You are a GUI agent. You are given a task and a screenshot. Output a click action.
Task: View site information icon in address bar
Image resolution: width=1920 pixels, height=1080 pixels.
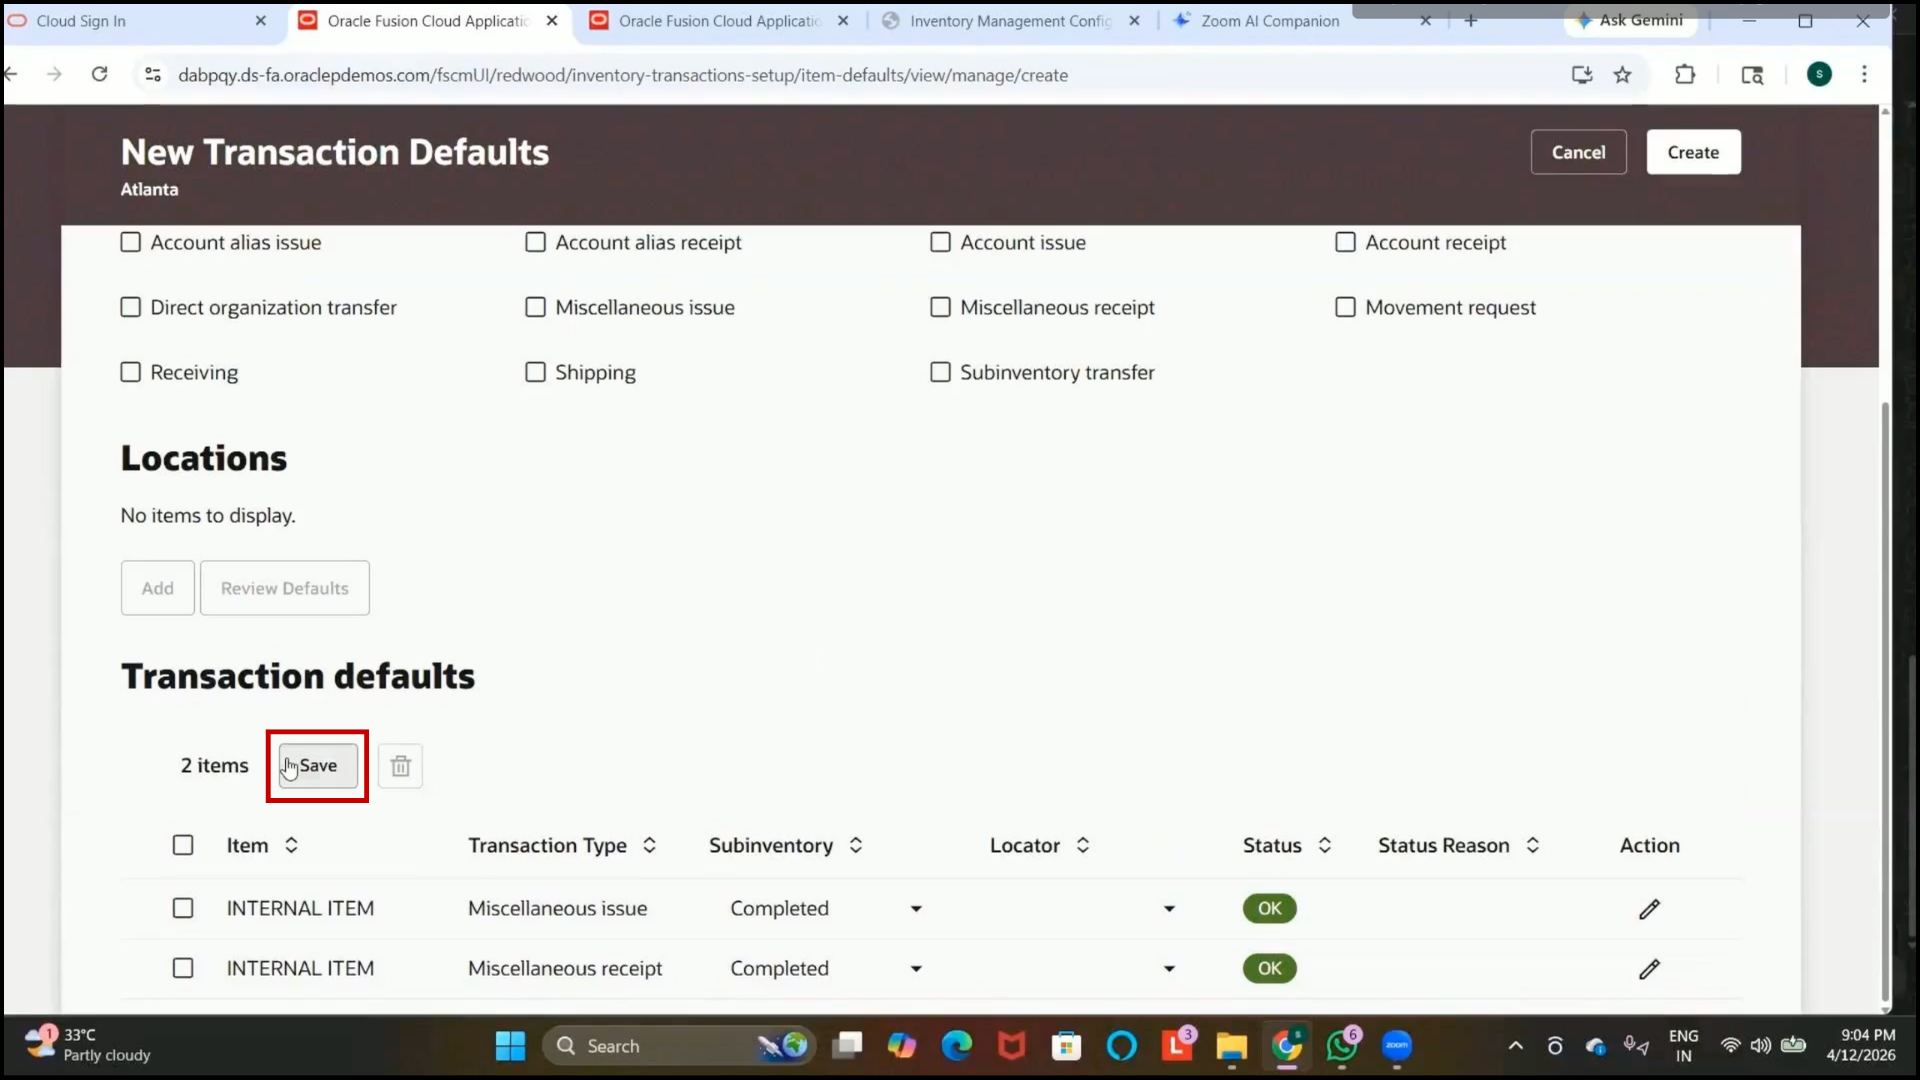click(x=152, y=74)
